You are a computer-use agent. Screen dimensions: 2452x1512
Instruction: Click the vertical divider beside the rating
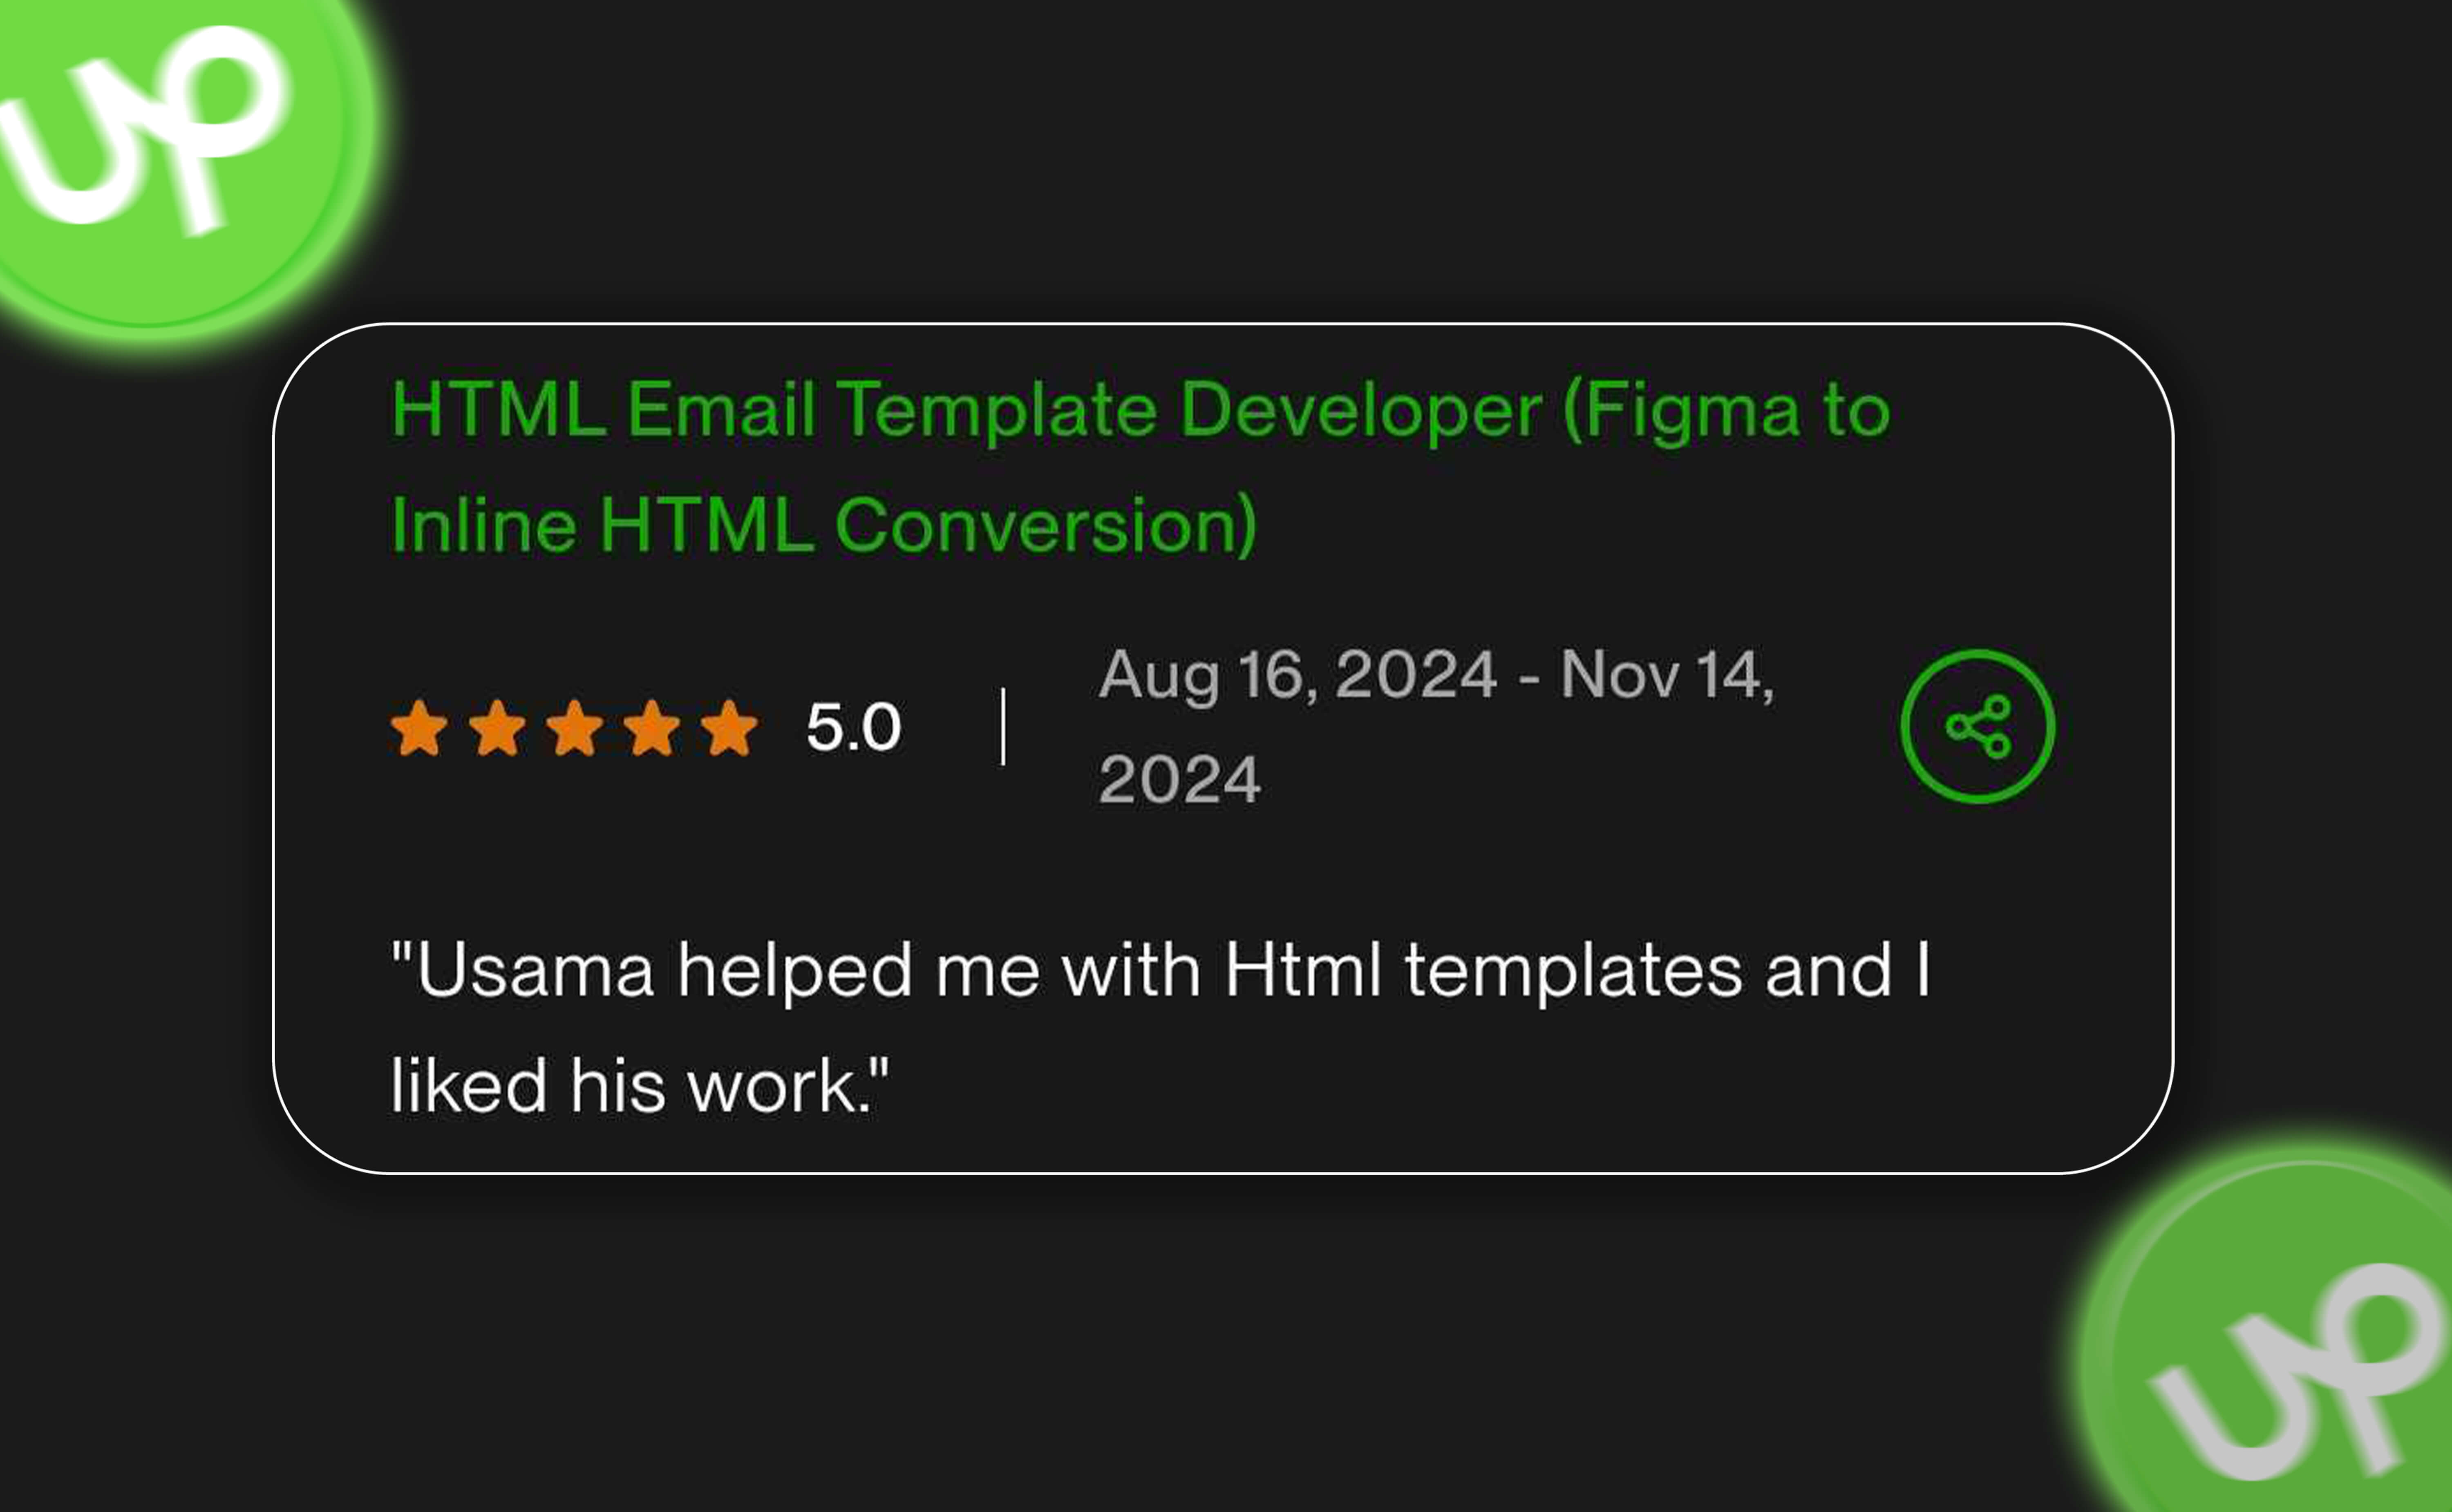pyautogui.click(x=1003, y=727)
